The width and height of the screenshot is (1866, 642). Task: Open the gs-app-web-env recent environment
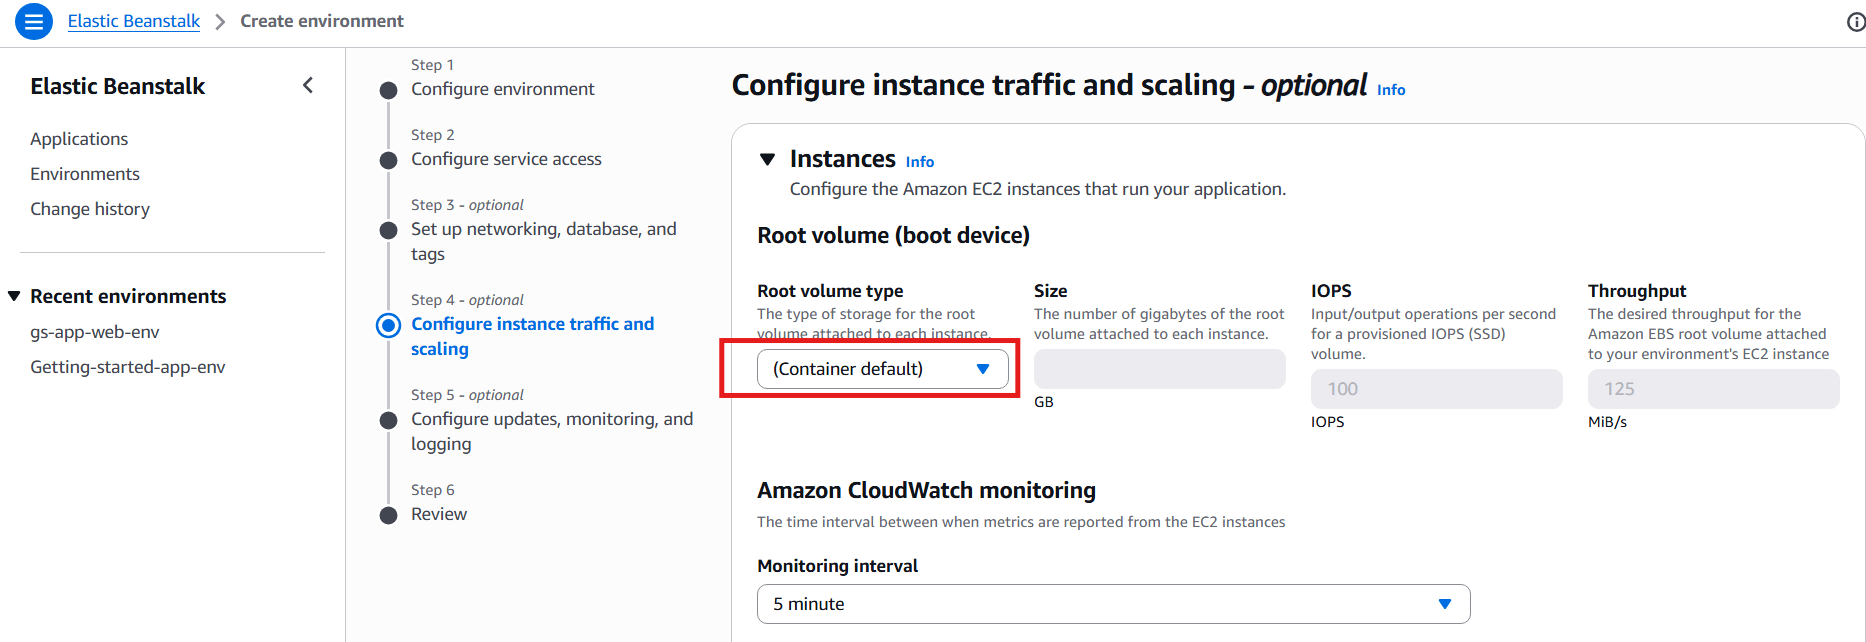tap(95, 332)
